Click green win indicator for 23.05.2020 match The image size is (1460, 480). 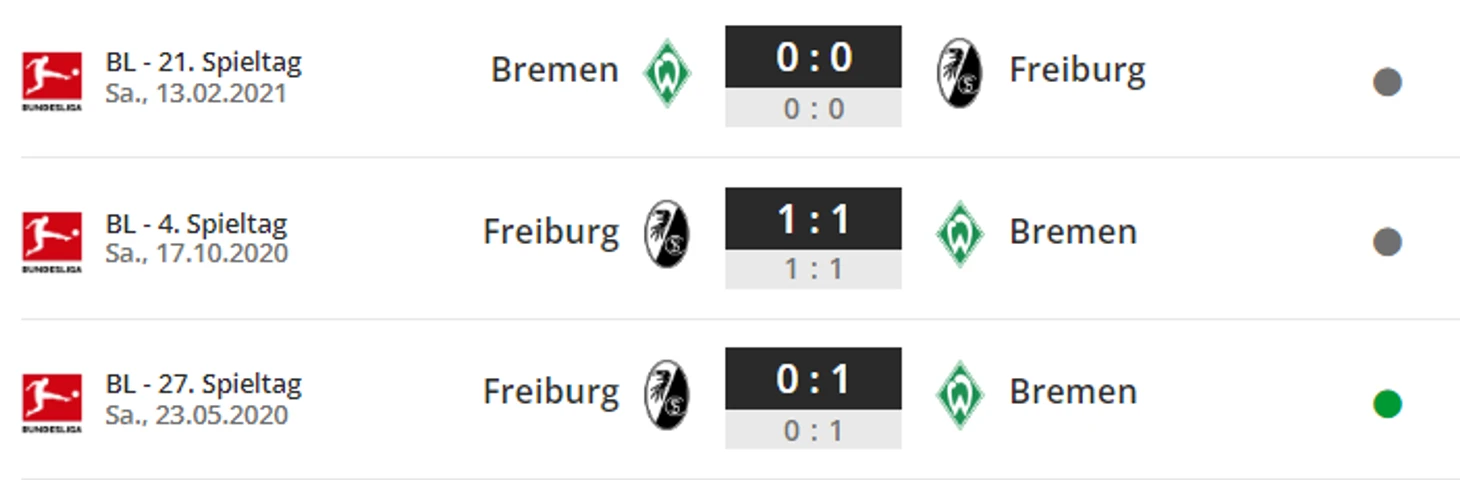[x=1387, y=404]
